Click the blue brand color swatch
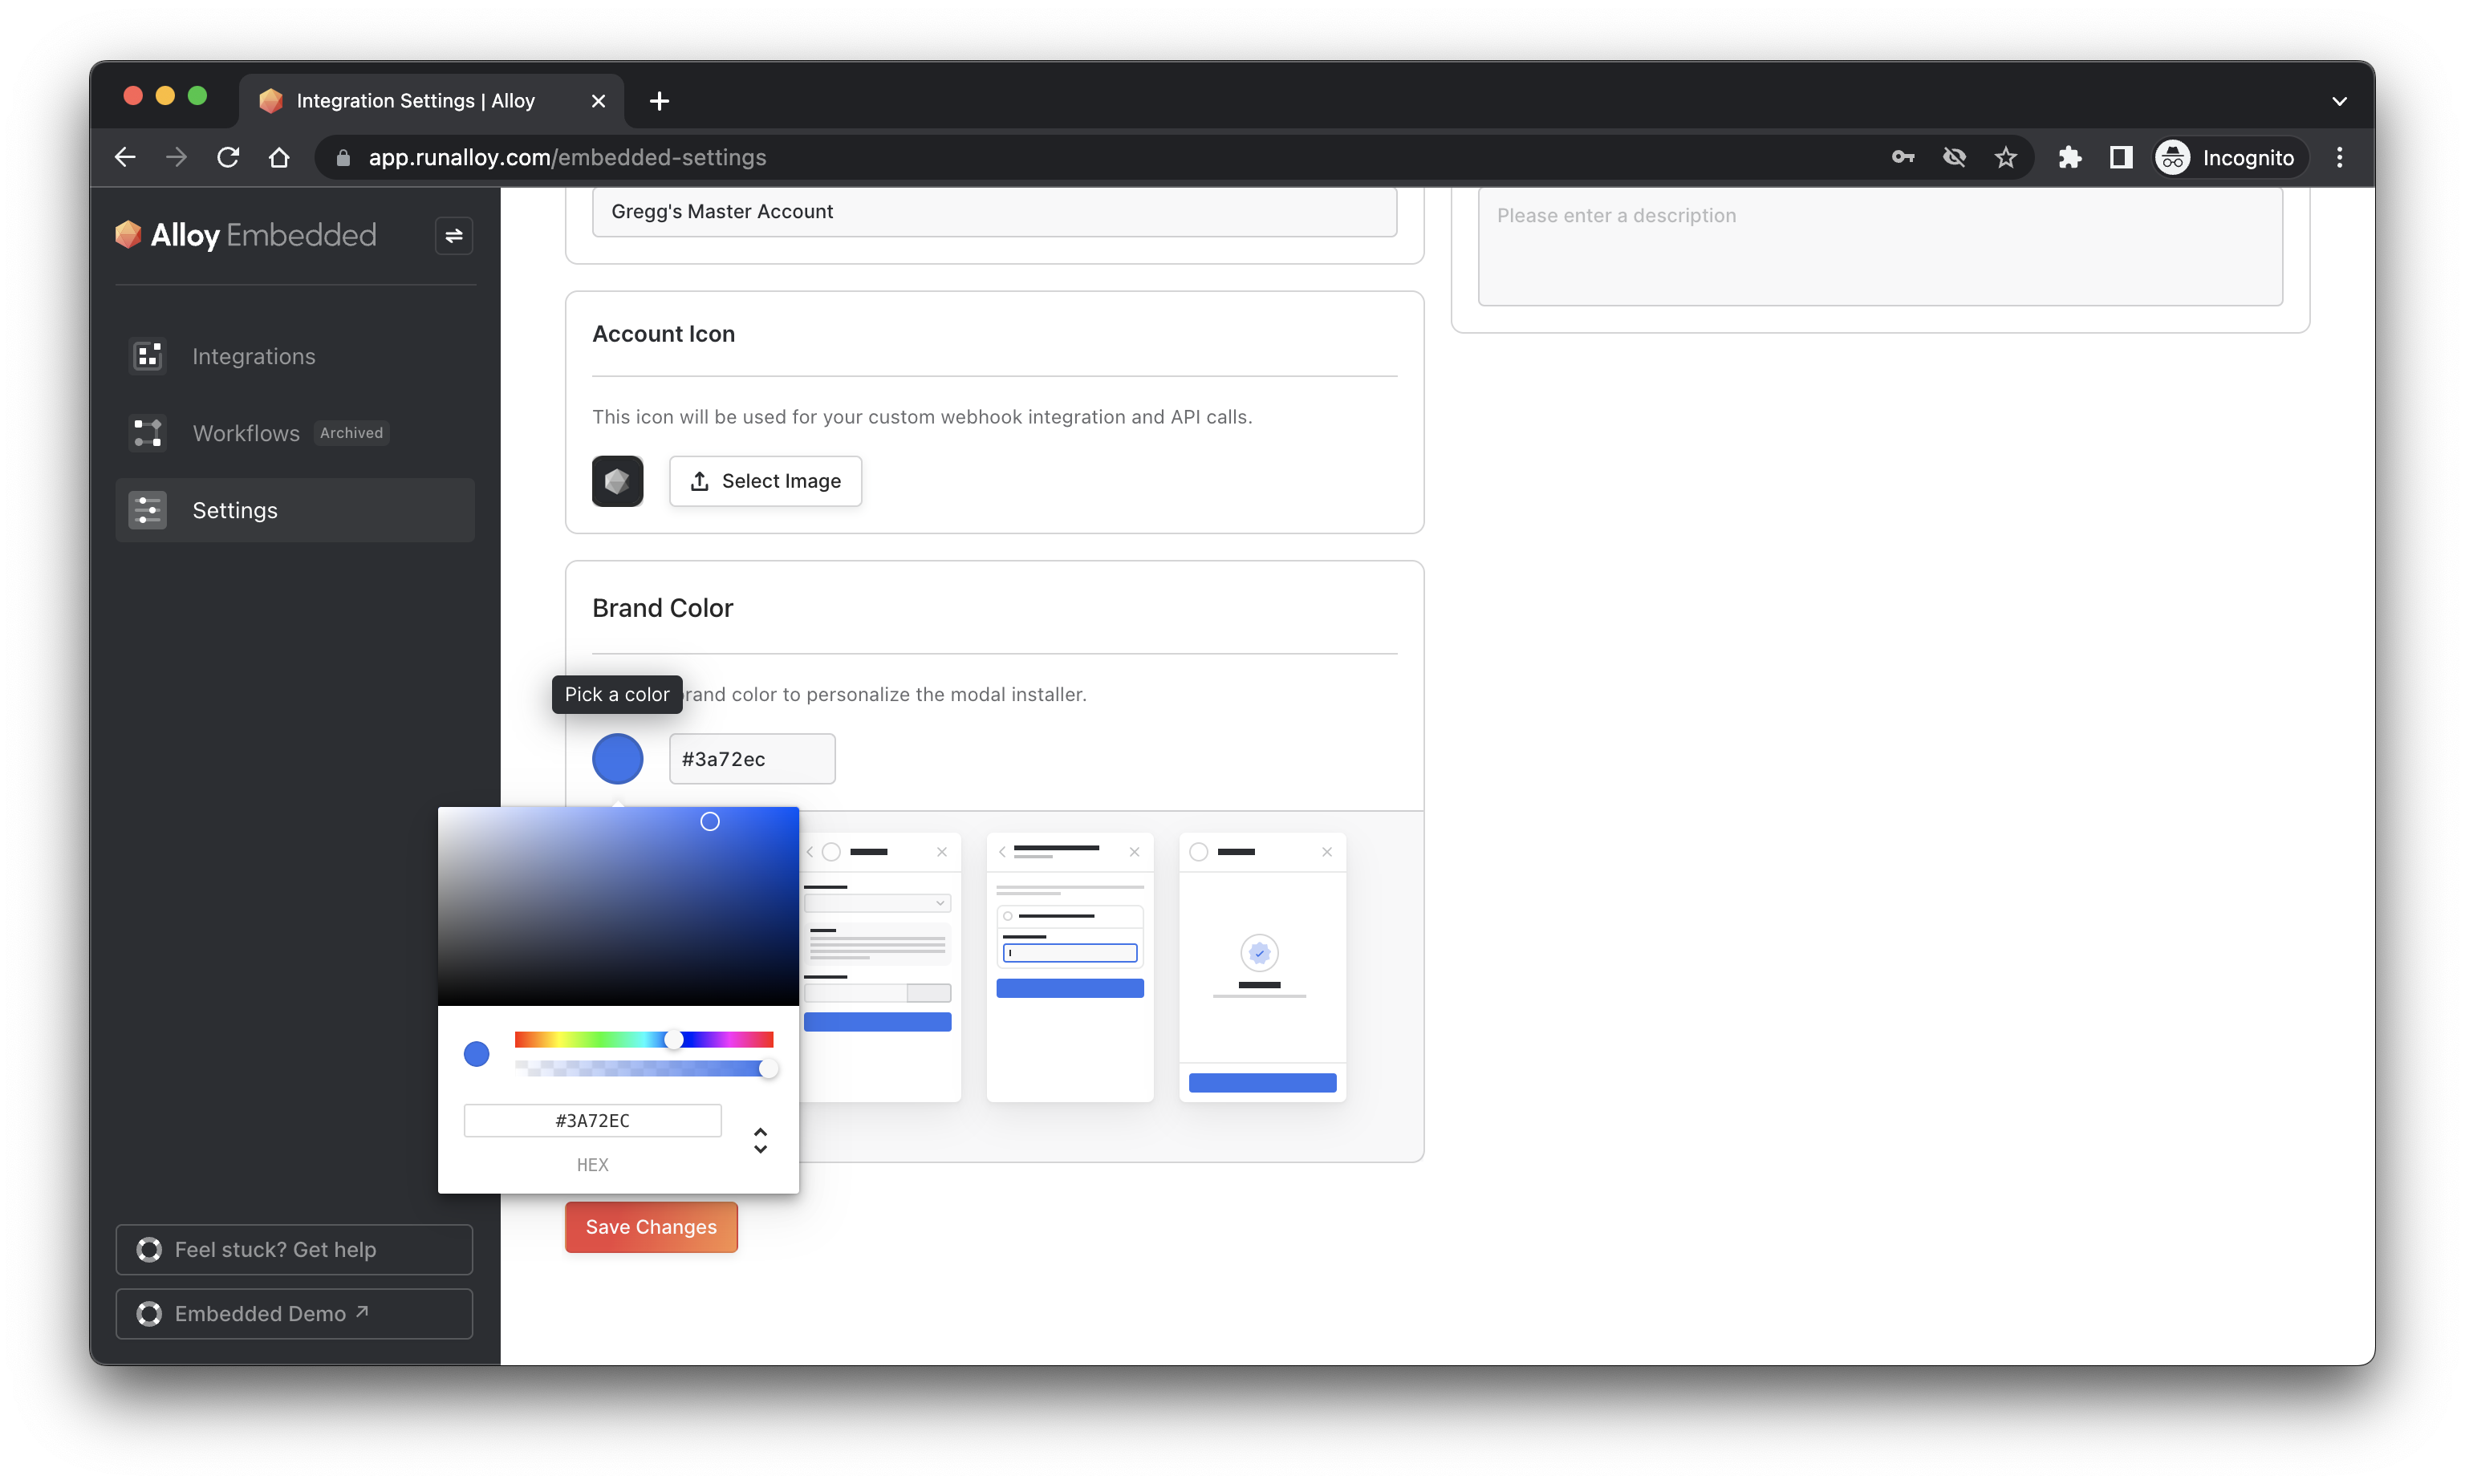The image size is (2465, 1484). point(617,759)
